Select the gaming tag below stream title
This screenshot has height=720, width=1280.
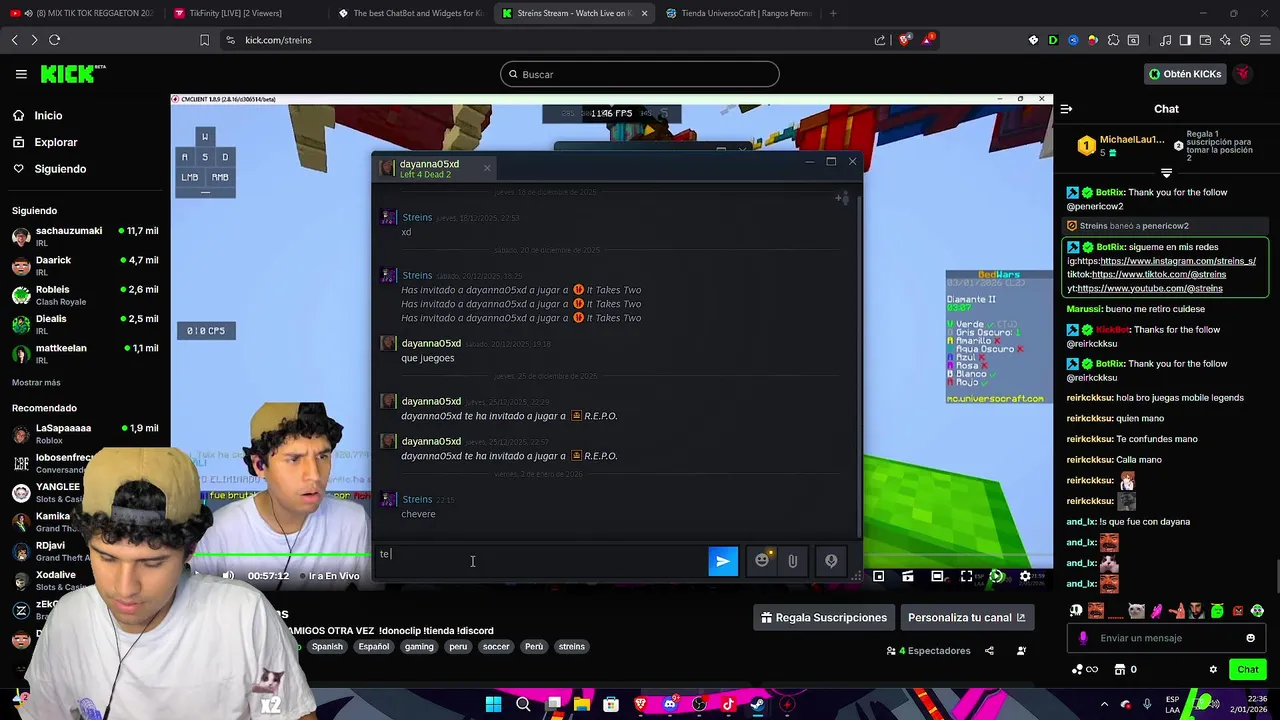click(x=419, y=647)
